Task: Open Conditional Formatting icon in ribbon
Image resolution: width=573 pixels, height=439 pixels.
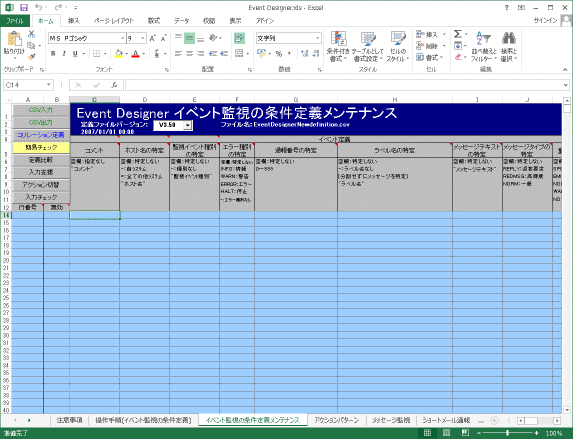Action: coord(338,47)
